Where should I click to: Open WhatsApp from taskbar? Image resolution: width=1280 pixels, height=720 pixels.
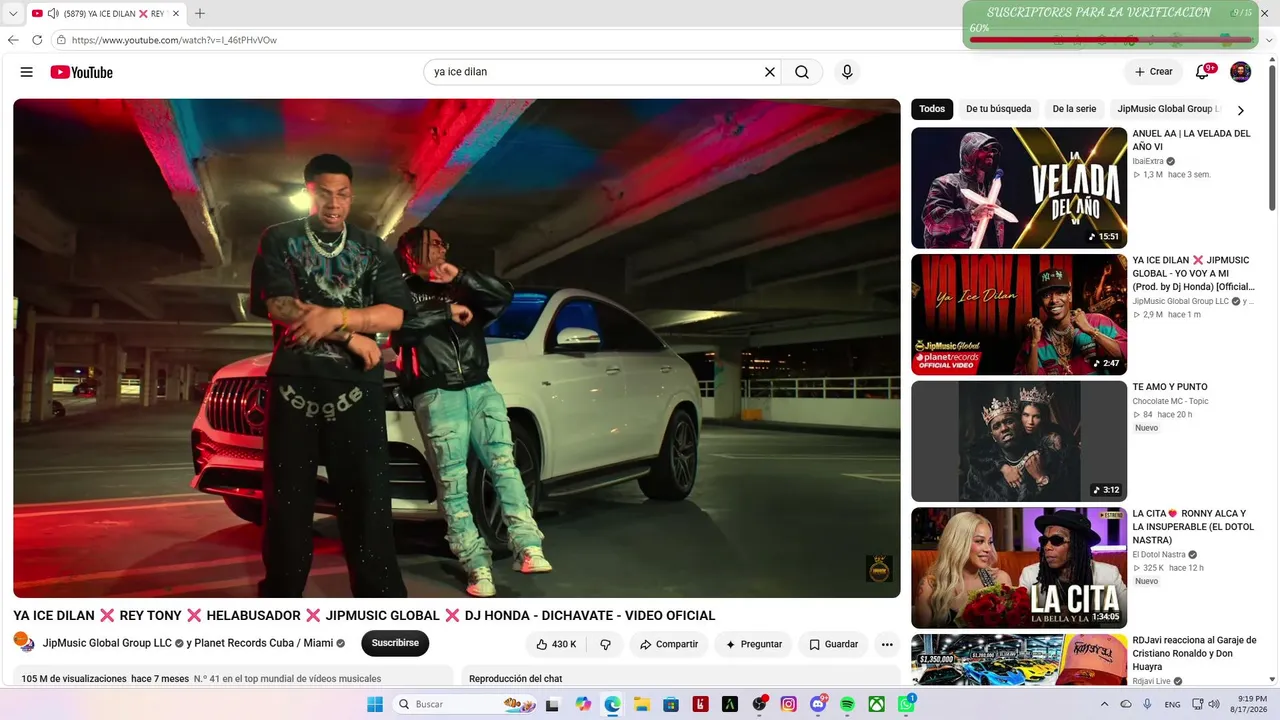(x=906, y=704)
